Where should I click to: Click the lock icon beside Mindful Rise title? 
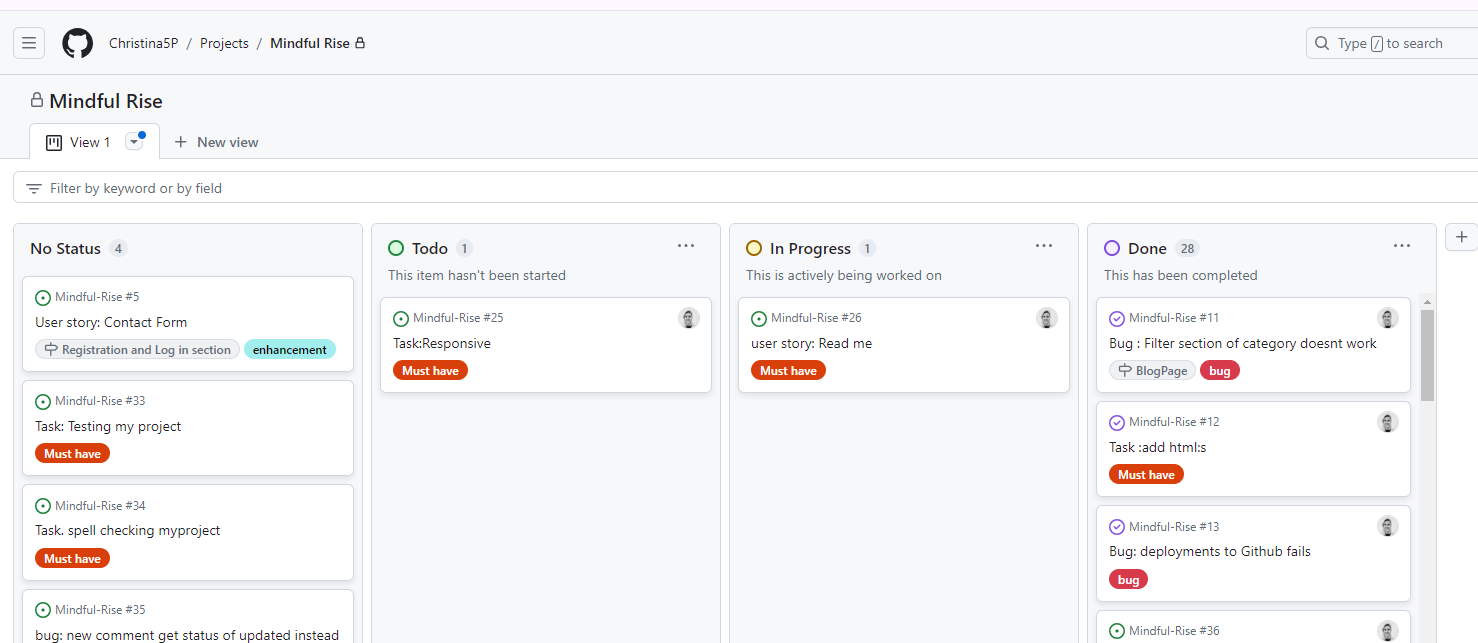point(37,100)
